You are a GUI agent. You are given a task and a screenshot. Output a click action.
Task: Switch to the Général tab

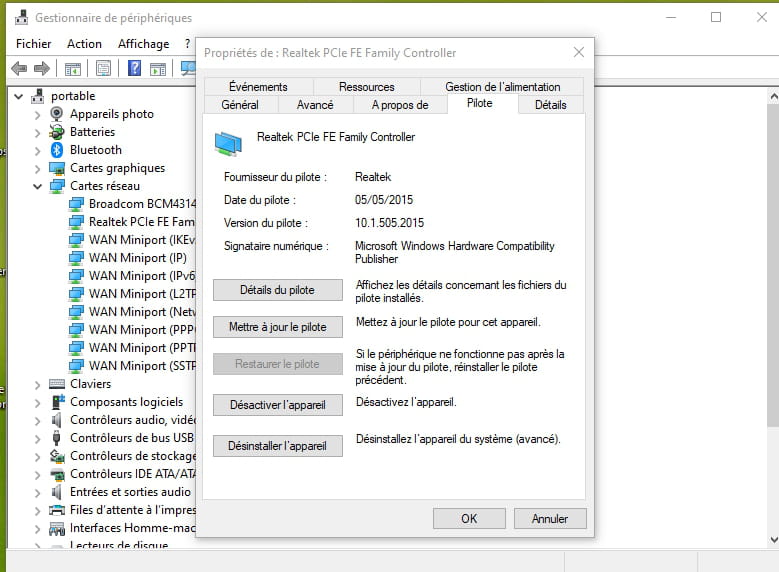(239, 104)
